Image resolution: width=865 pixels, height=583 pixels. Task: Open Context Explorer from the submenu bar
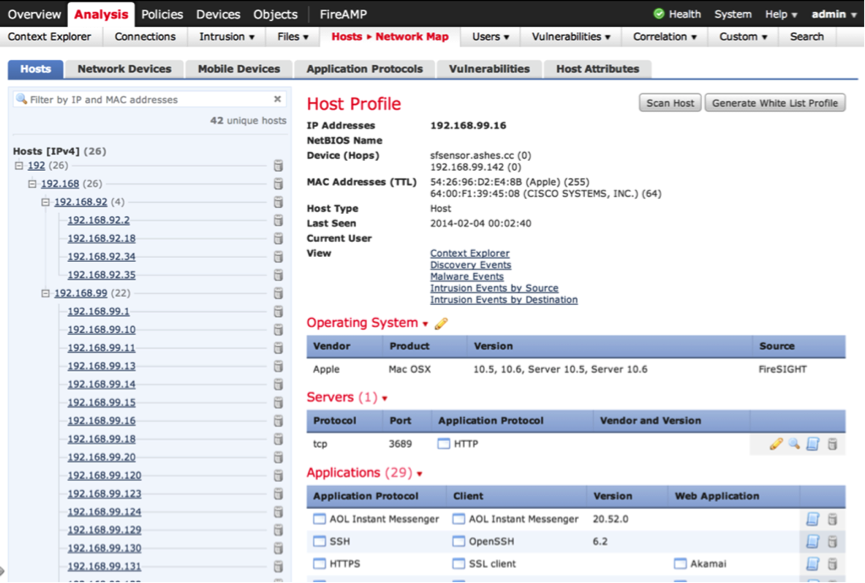[49, 37]
